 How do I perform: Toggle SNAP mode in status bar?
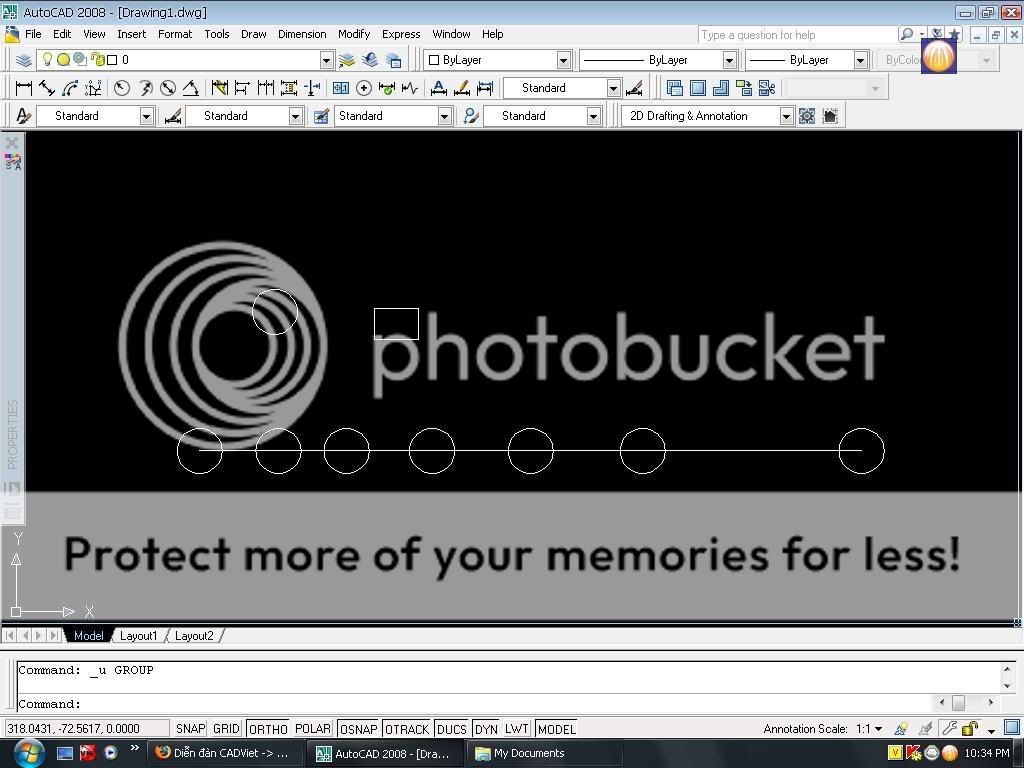(190, 728)
